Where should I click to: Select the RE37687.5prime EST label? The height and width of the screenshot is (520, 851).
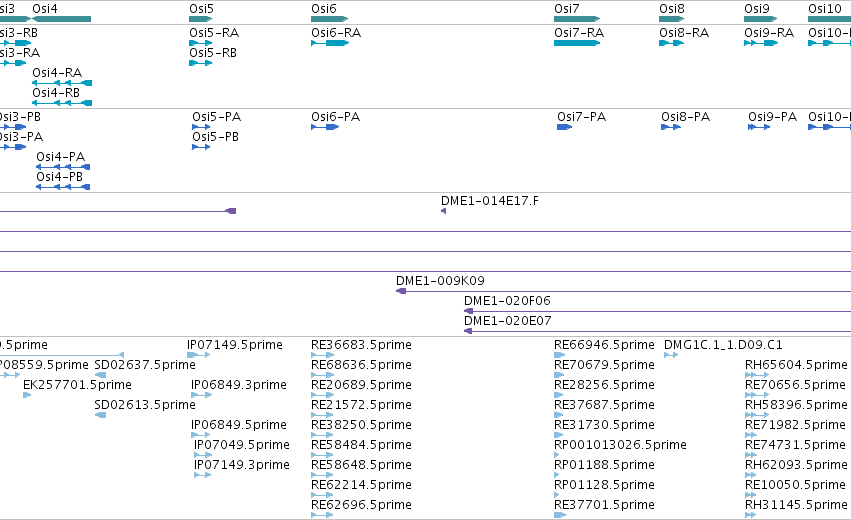pyautogui.click(x=604, y=405)
